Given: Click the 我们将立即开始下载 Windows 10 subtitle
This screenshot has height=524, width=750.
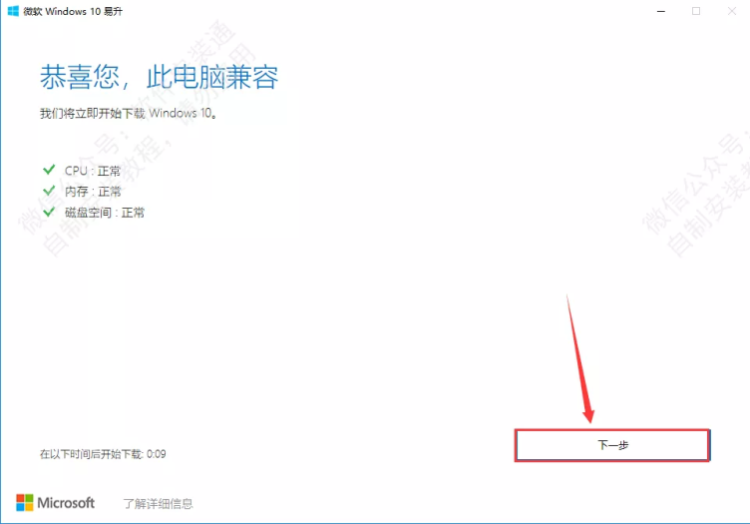Looking at the screenshot, I should tap(128, 113).
